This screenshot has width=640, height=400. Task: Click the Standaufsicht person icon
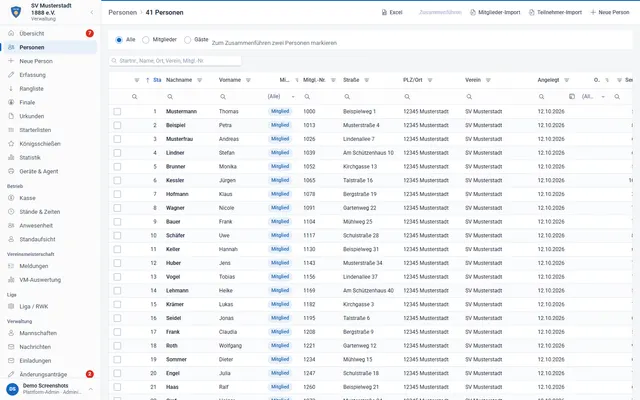point(11,239)
